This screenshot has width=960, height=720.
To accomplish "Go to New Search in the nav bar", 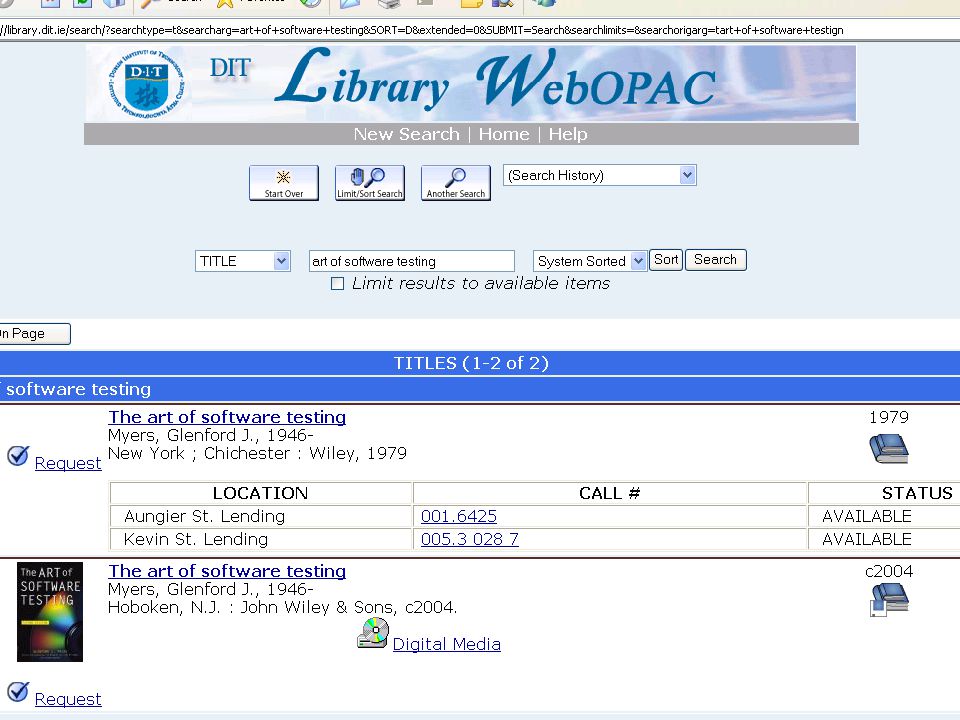I will coord(407,134).
